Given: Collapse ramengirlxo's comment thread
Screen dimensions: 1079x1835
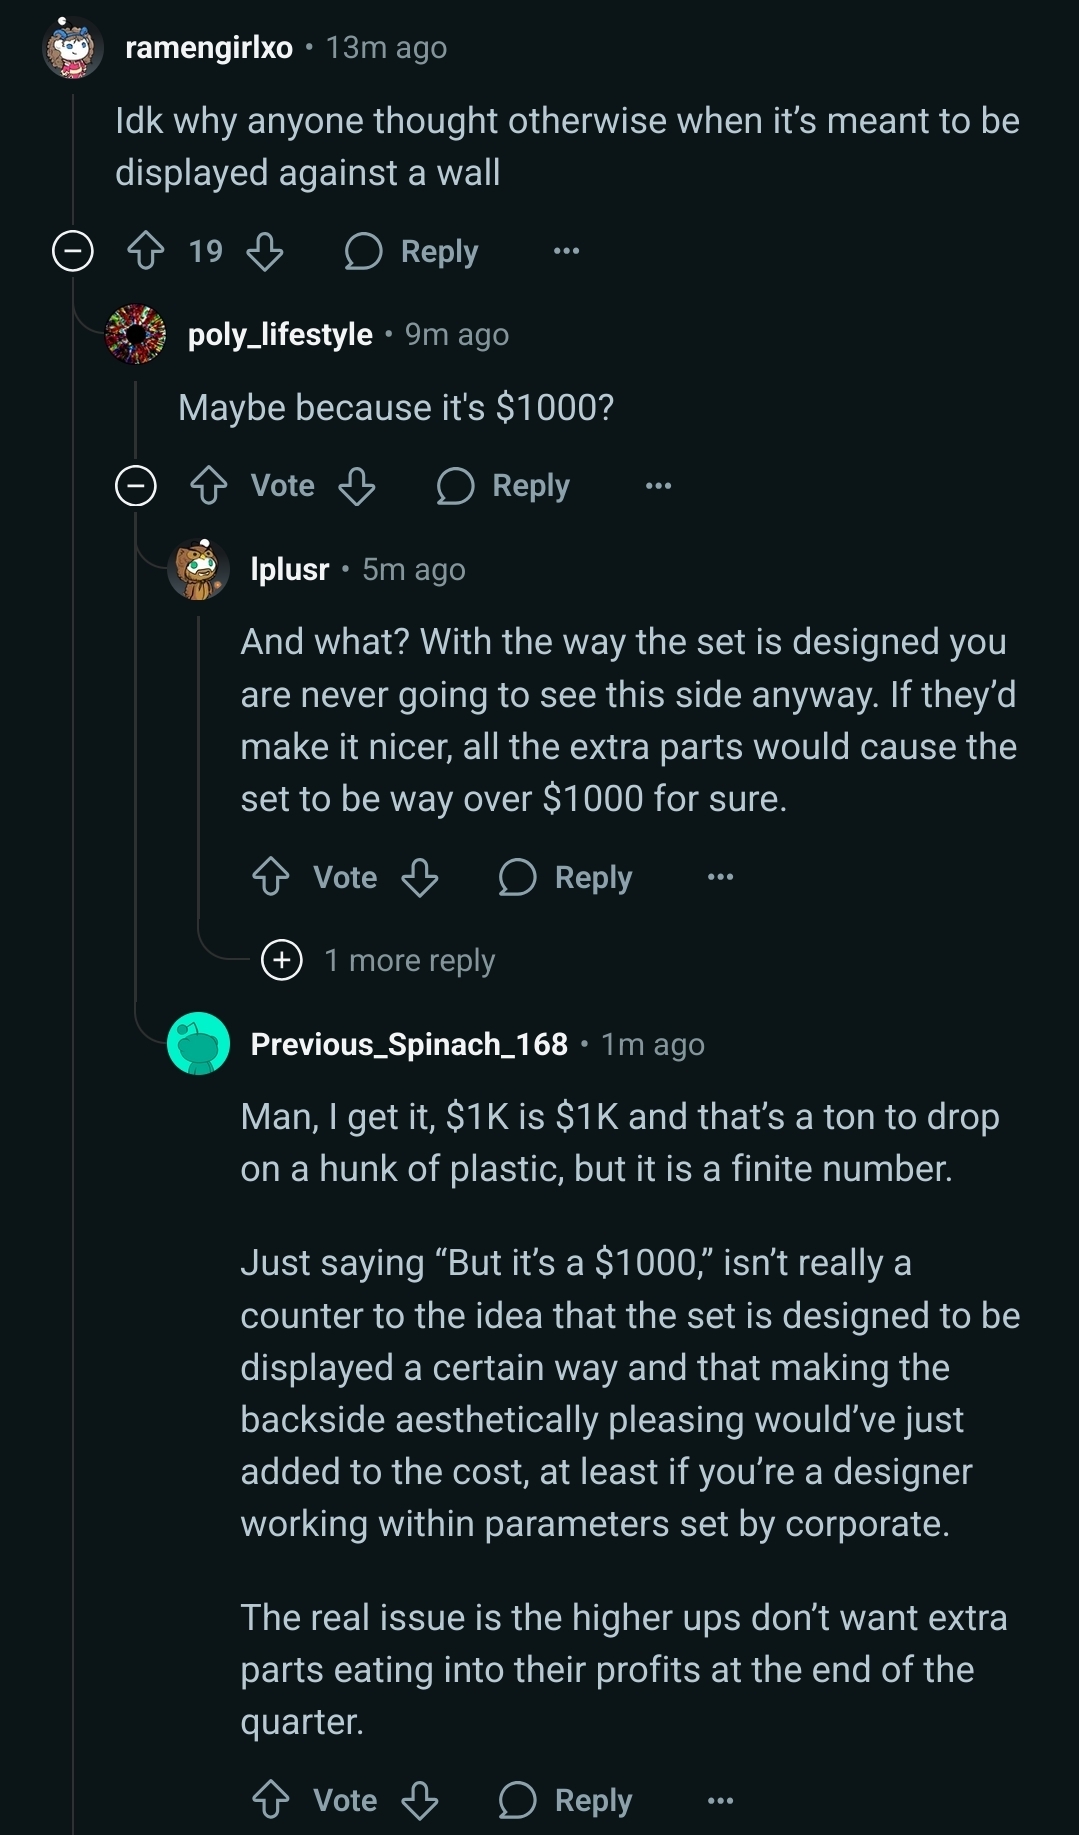Looking at the screenshot, I should [x=73, y=251].
